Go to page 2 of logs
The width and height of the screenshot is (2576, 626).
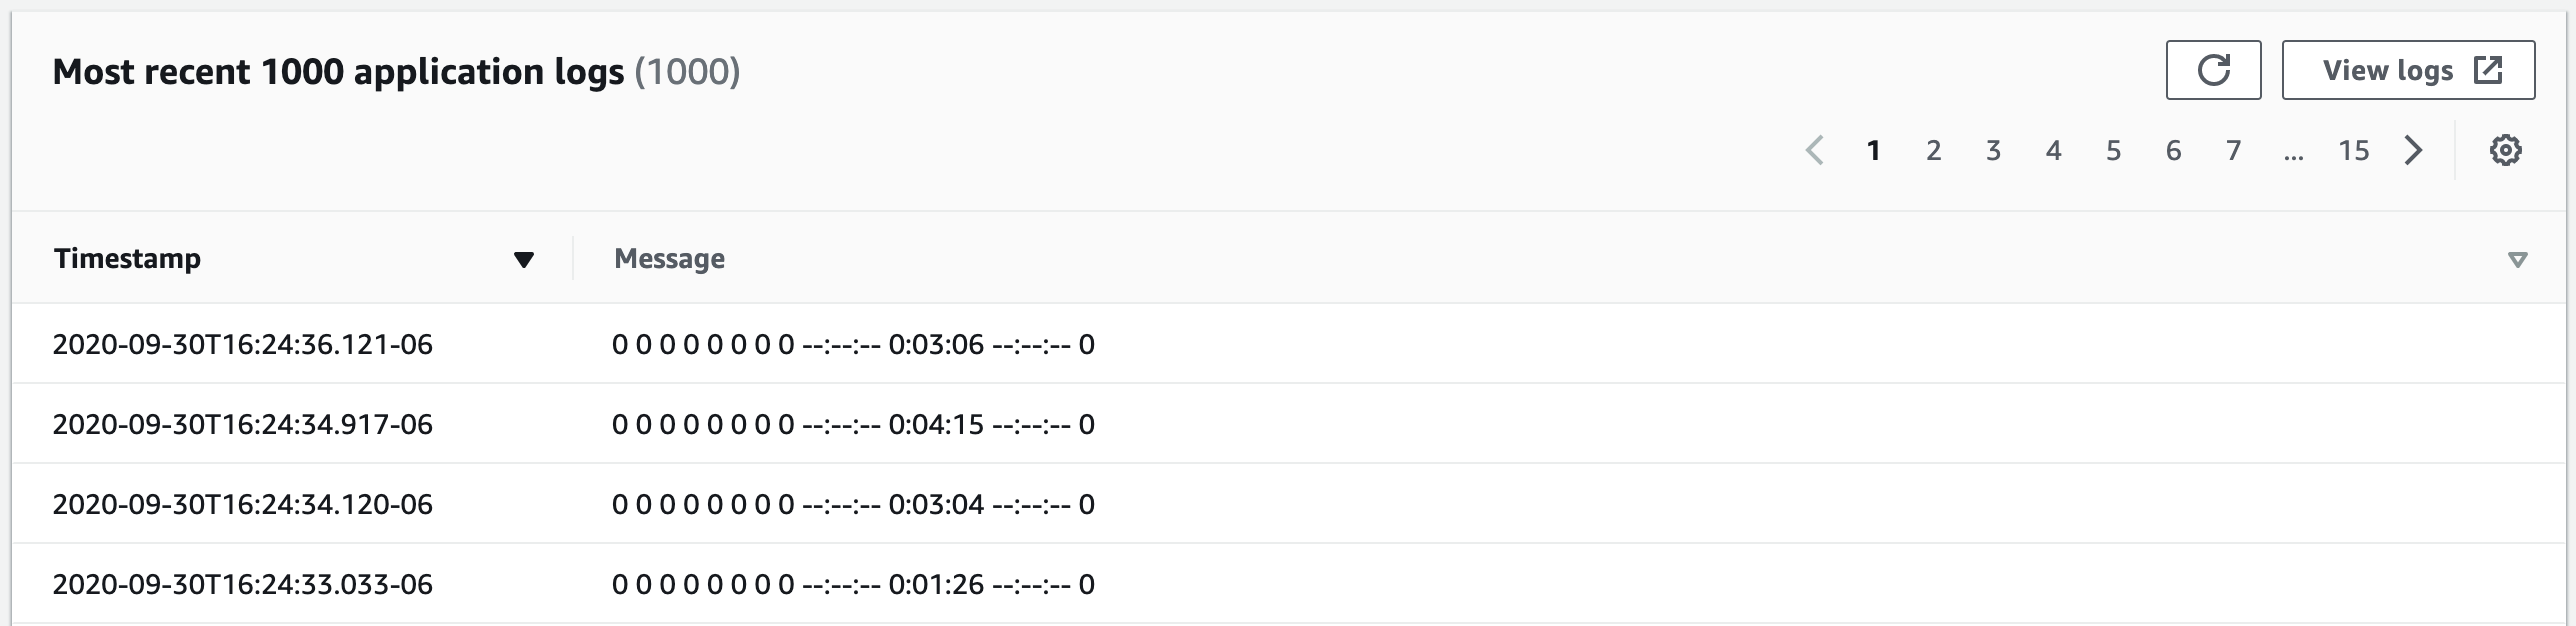(1933, 150)
